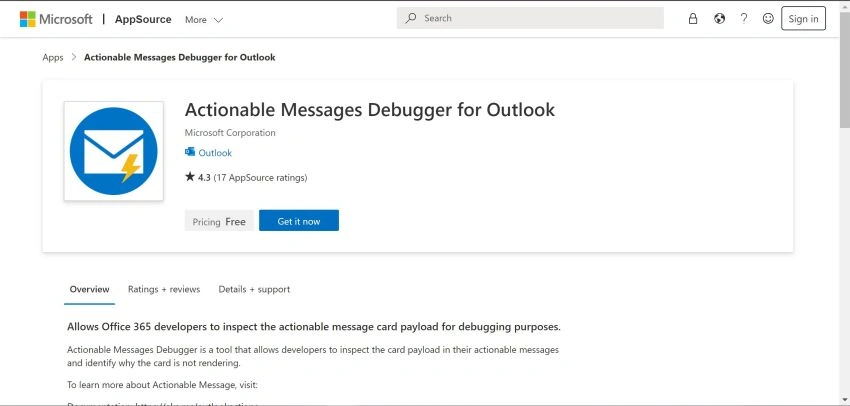Expand the More dropdown menu

(204, 20)
